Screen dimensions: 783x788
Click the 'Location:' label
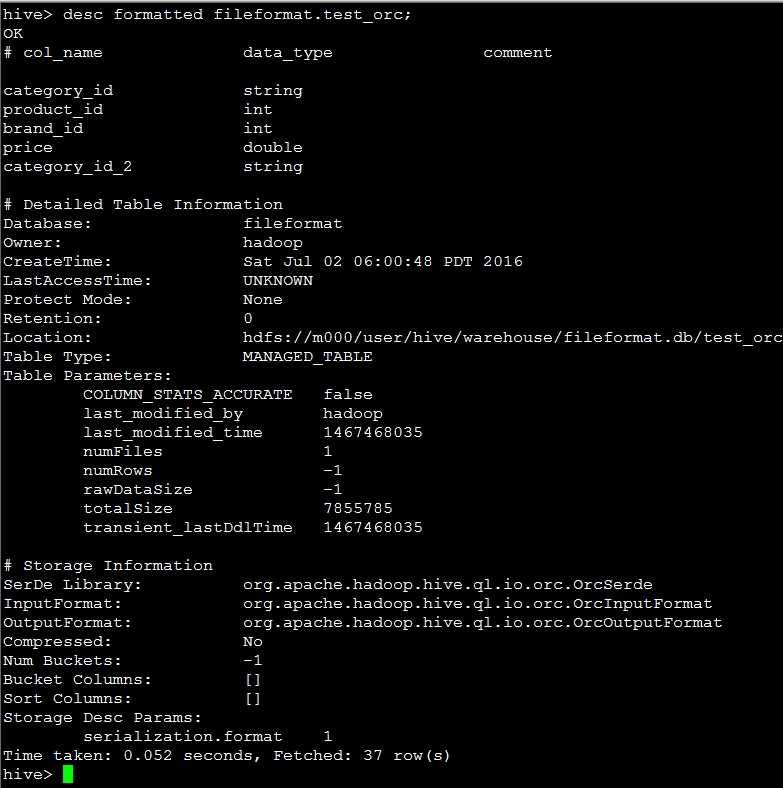(47, 338)
